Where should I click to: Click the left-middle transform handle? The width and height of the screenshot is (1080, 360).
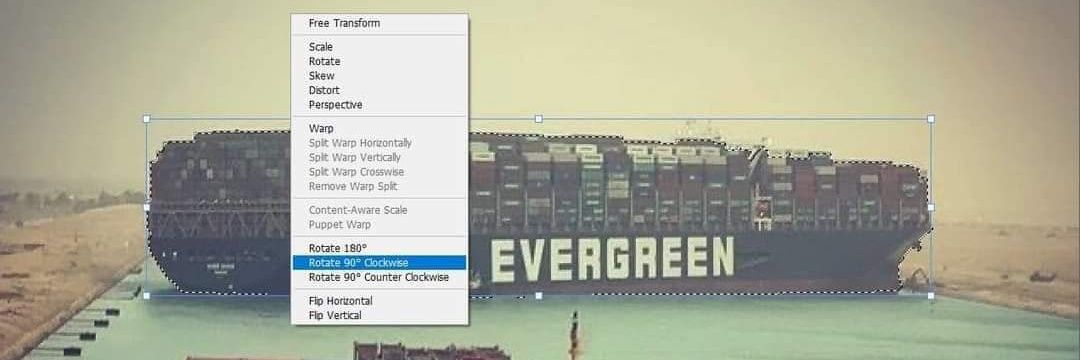146,207
